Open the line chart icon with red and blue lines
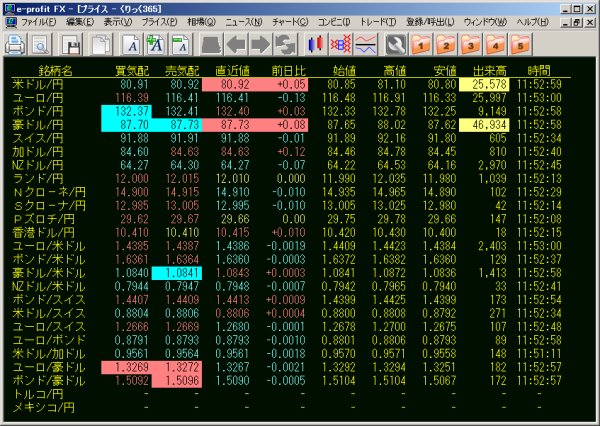This screenshot has width=600, height=426. tap(365, 45)
